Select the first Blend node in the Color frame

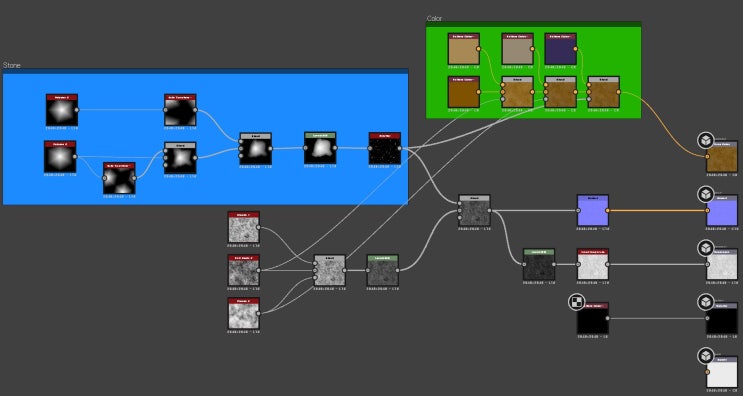(x=518, y=92)
